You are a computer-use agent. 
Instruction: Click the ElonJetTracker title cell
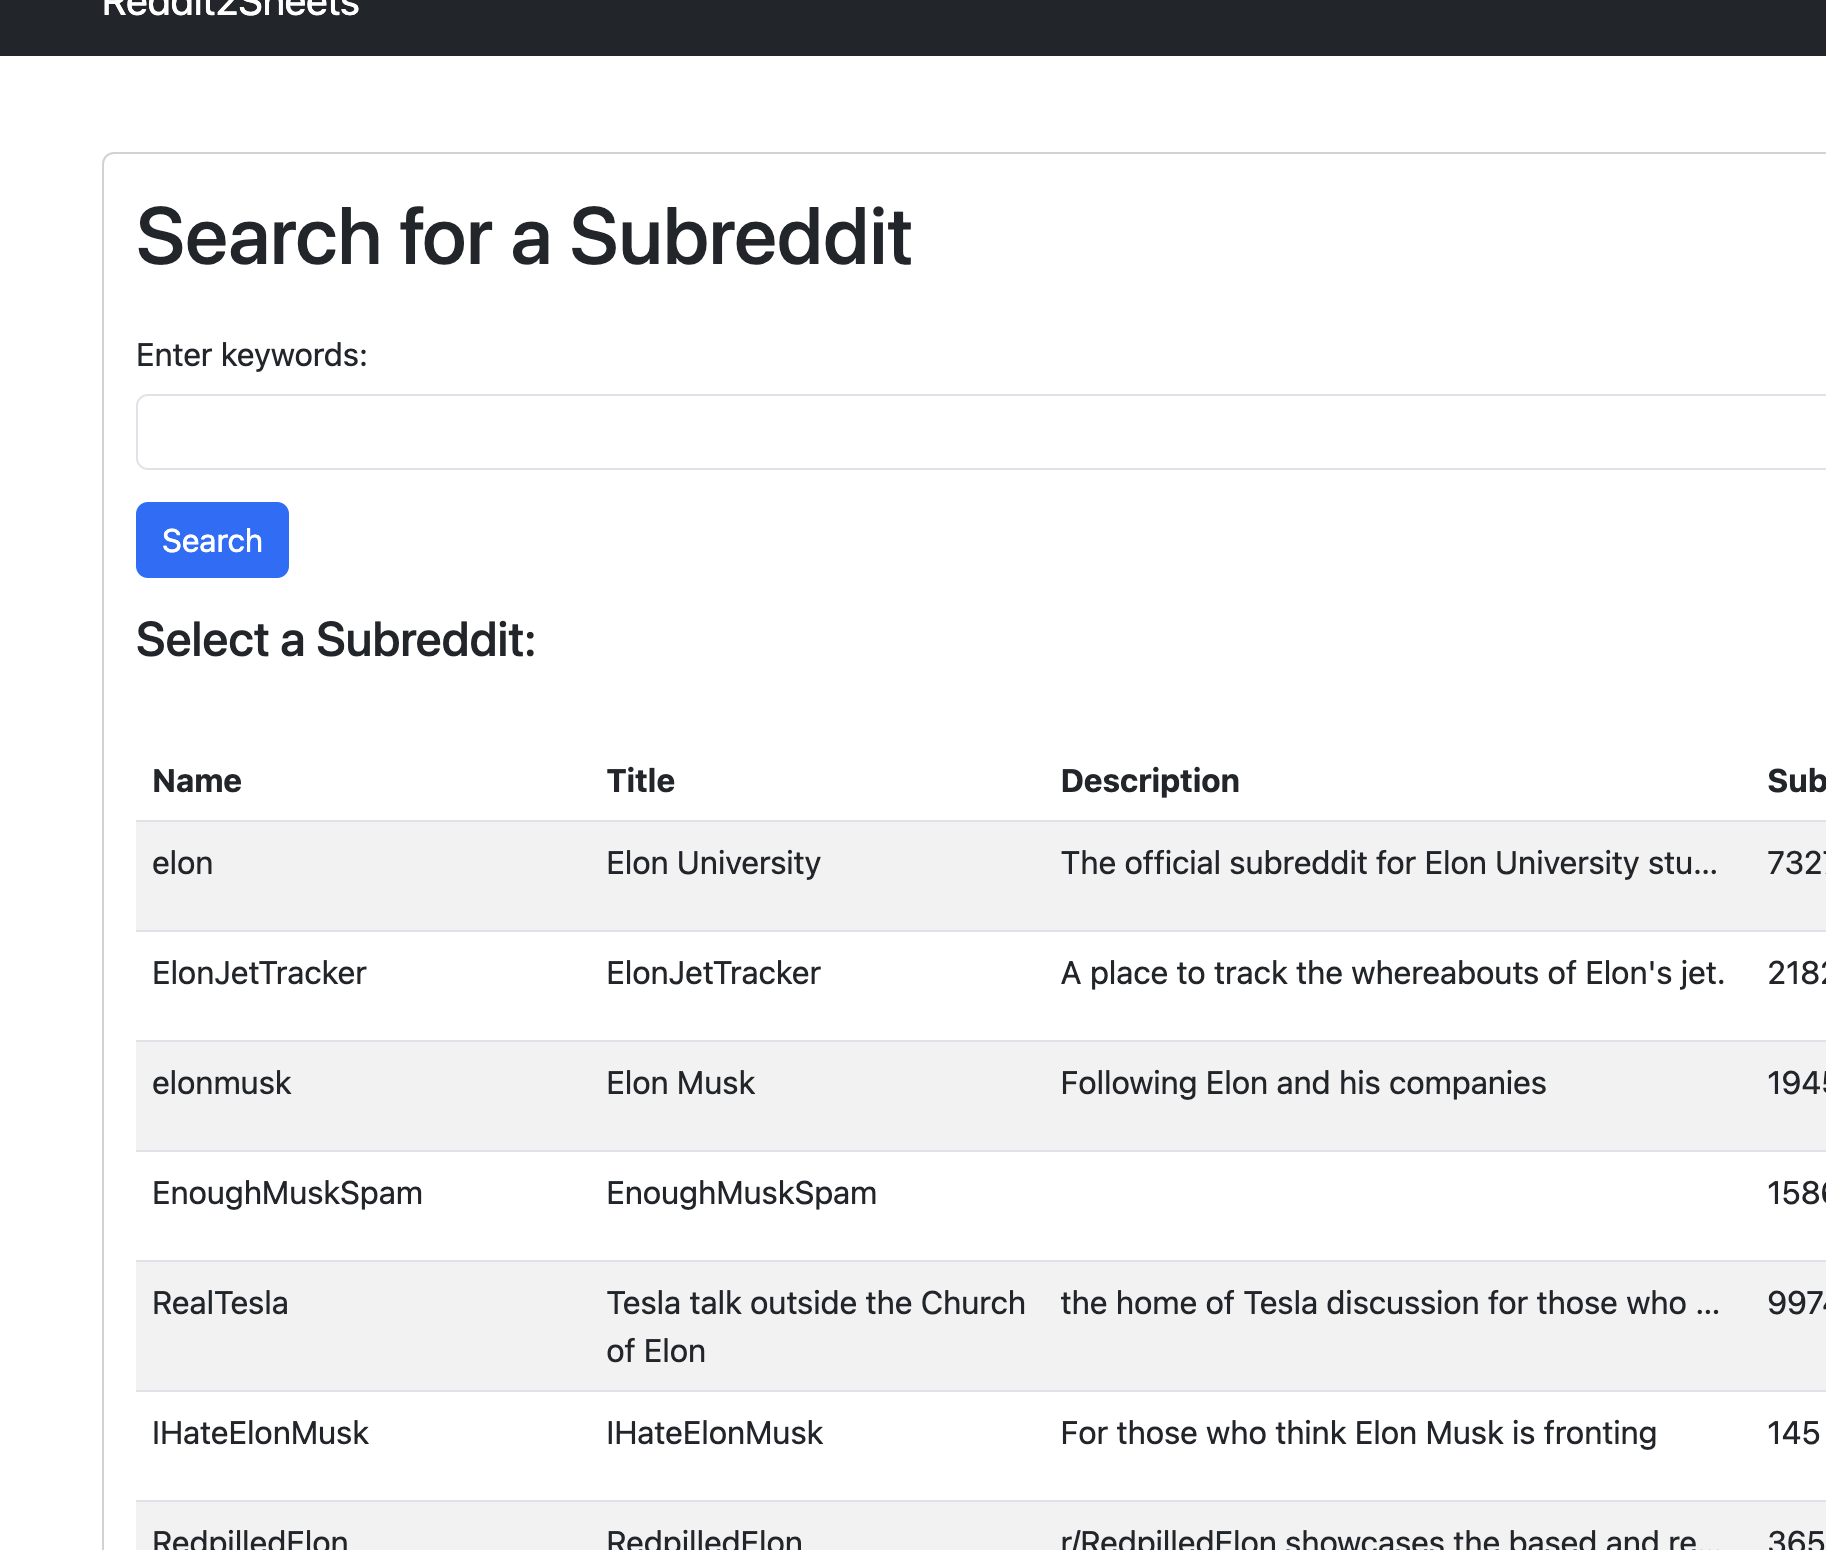(x=713, y=973)
